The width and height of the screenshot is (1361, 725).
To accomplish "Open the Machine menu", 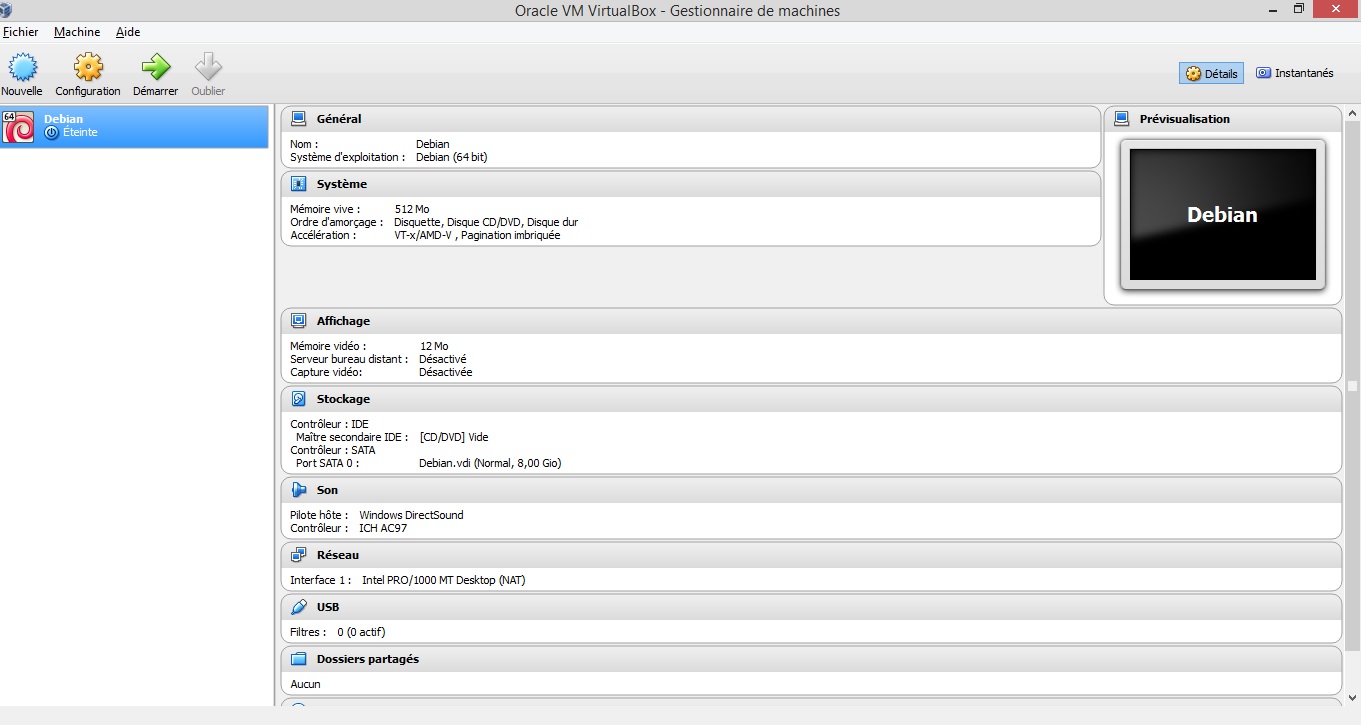I will coord(77,32).
